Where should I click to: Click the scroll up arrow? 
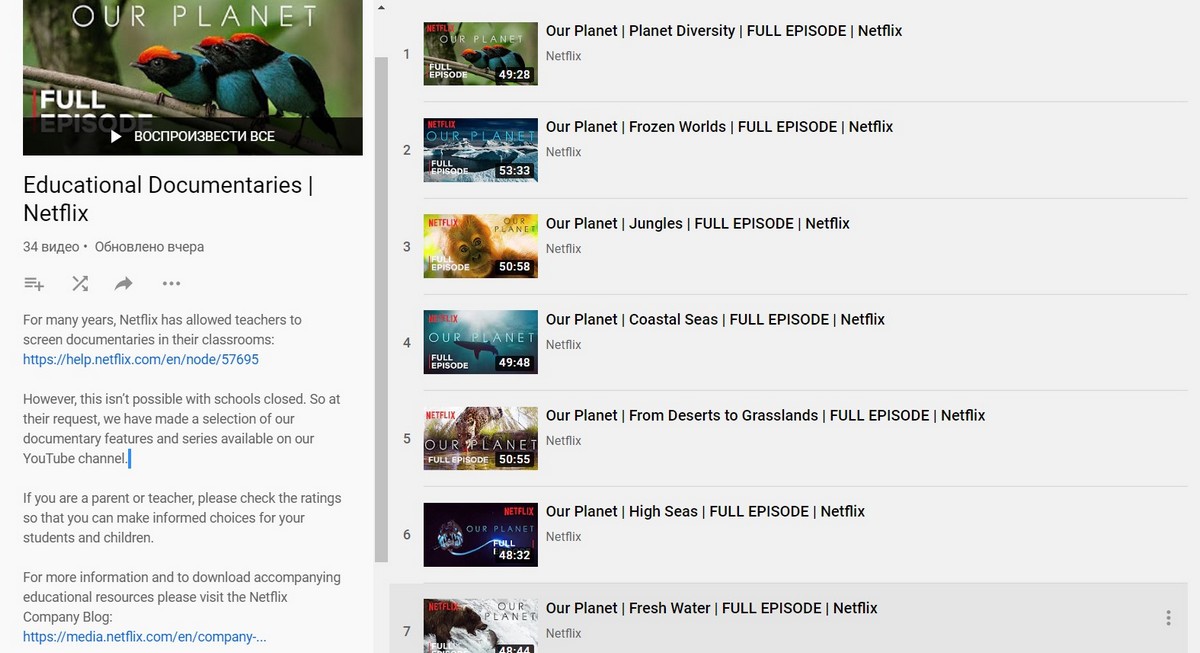coord(380,9)
